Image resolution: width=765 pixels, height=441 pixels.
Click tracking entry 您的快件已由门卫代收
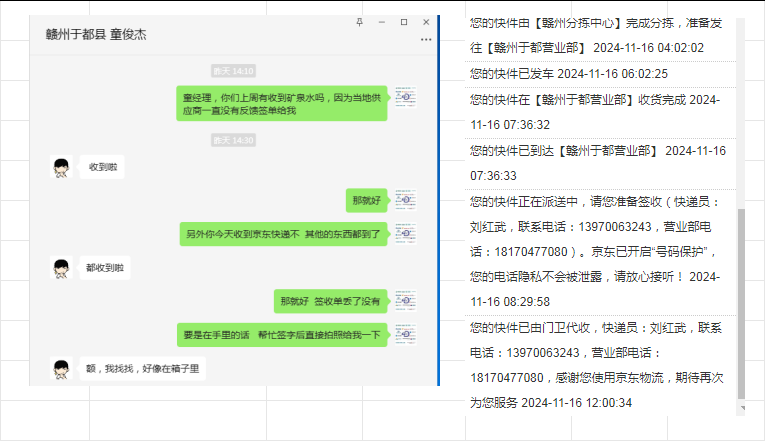pos(600,365)
